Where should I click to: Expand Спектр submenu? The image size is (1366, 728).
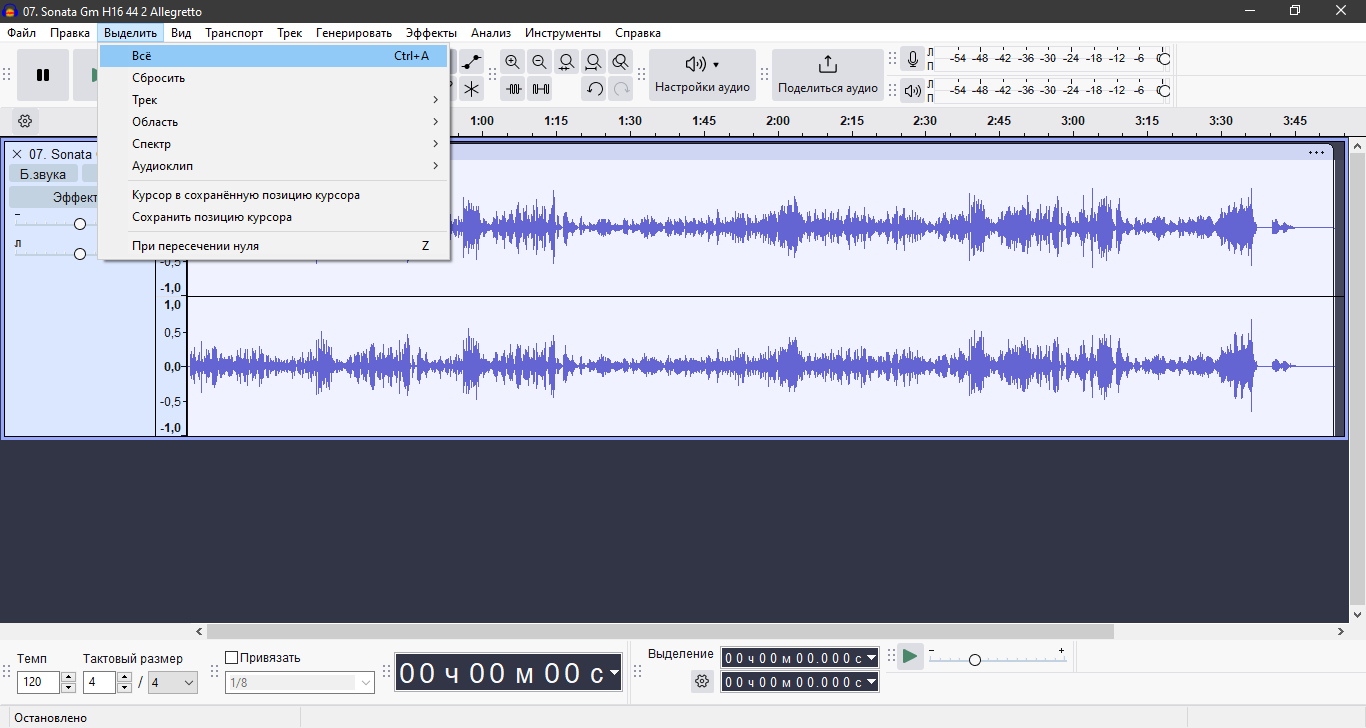274,144
